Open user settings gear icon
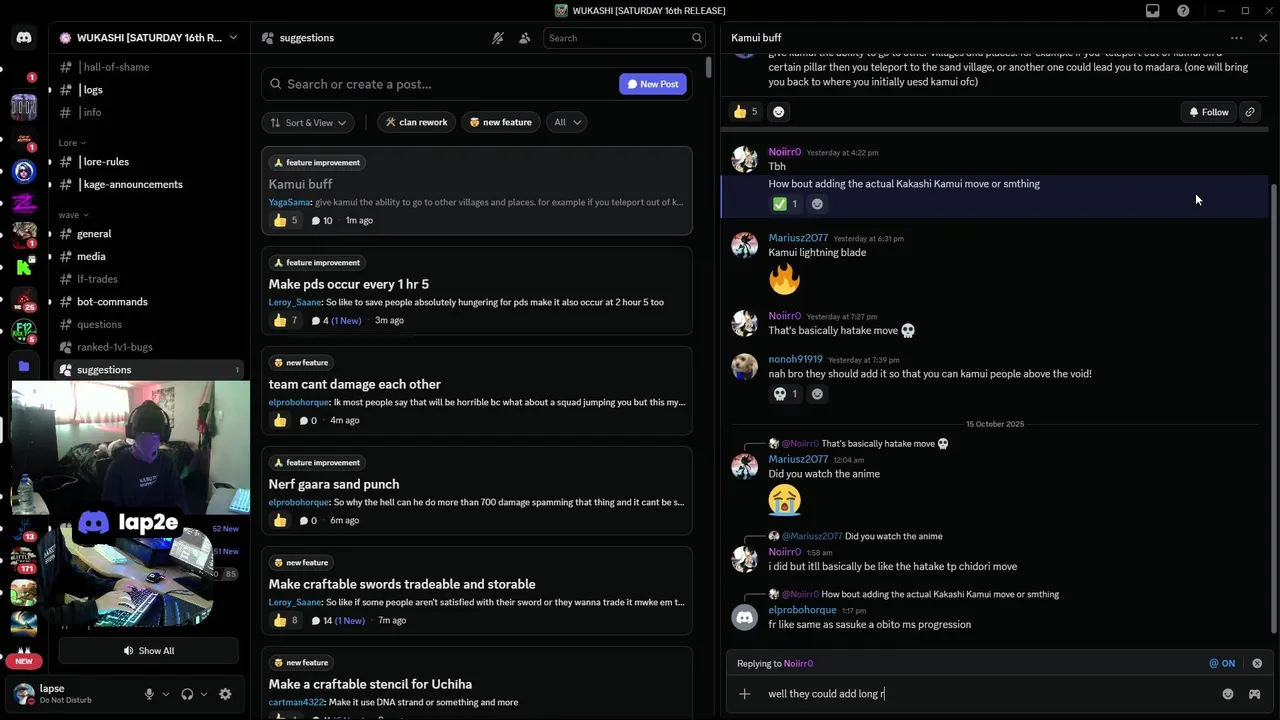 [x=225, y=694]
